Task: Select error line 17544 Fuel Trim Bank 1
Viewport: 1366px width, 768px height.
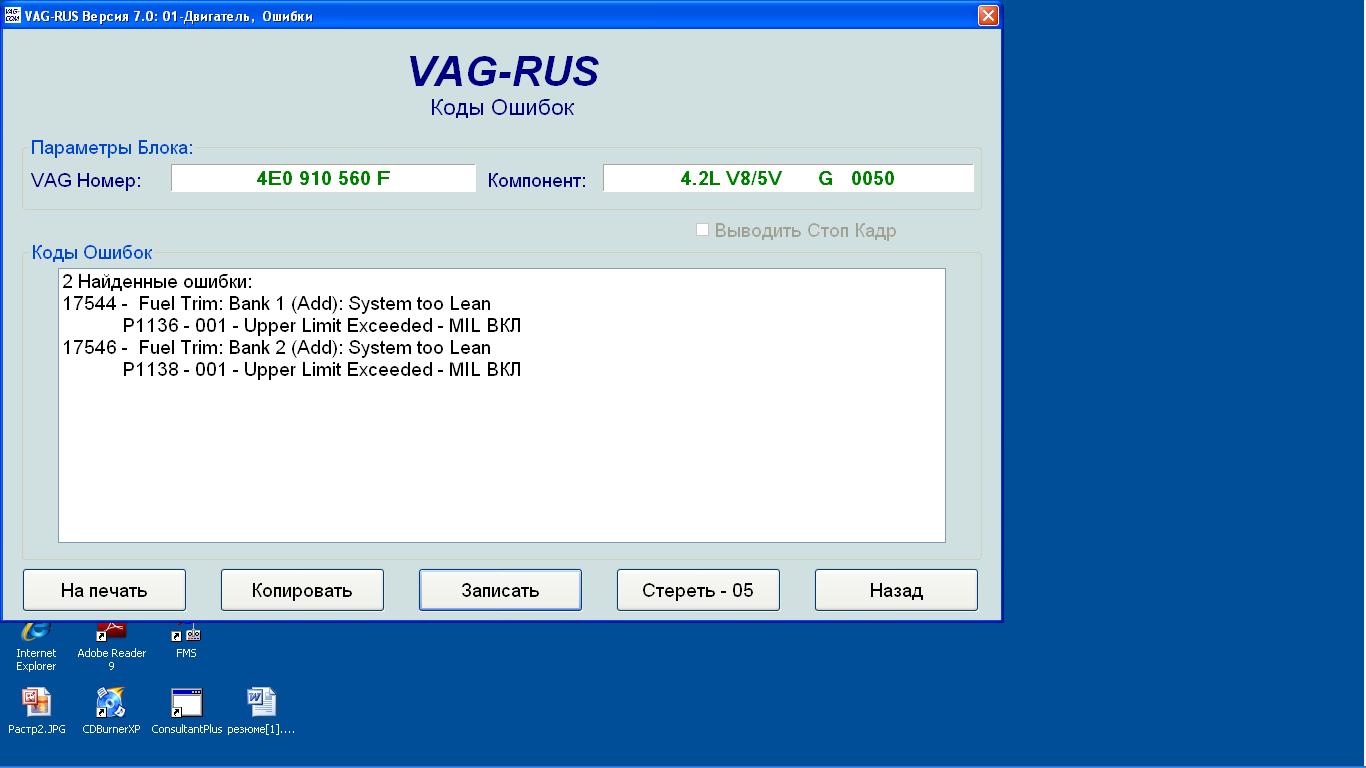Action: click(277, 304)
